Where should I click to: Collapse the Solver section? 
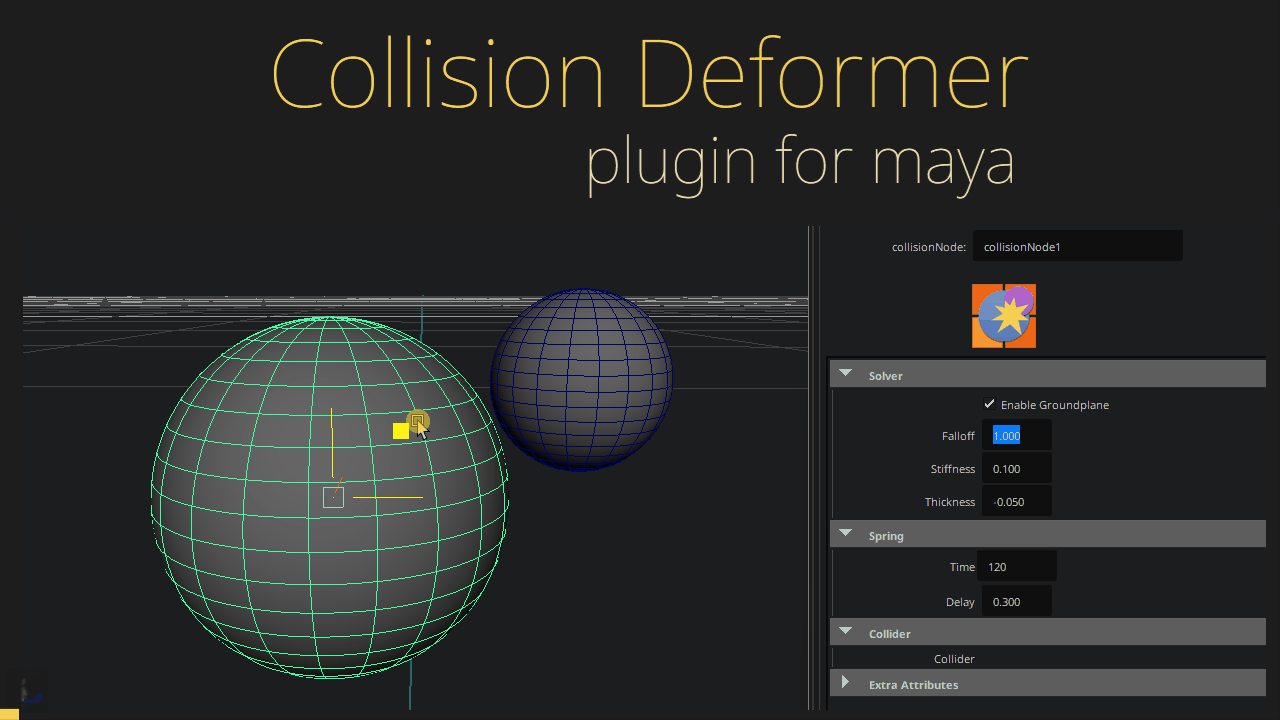tap(846, 374)
